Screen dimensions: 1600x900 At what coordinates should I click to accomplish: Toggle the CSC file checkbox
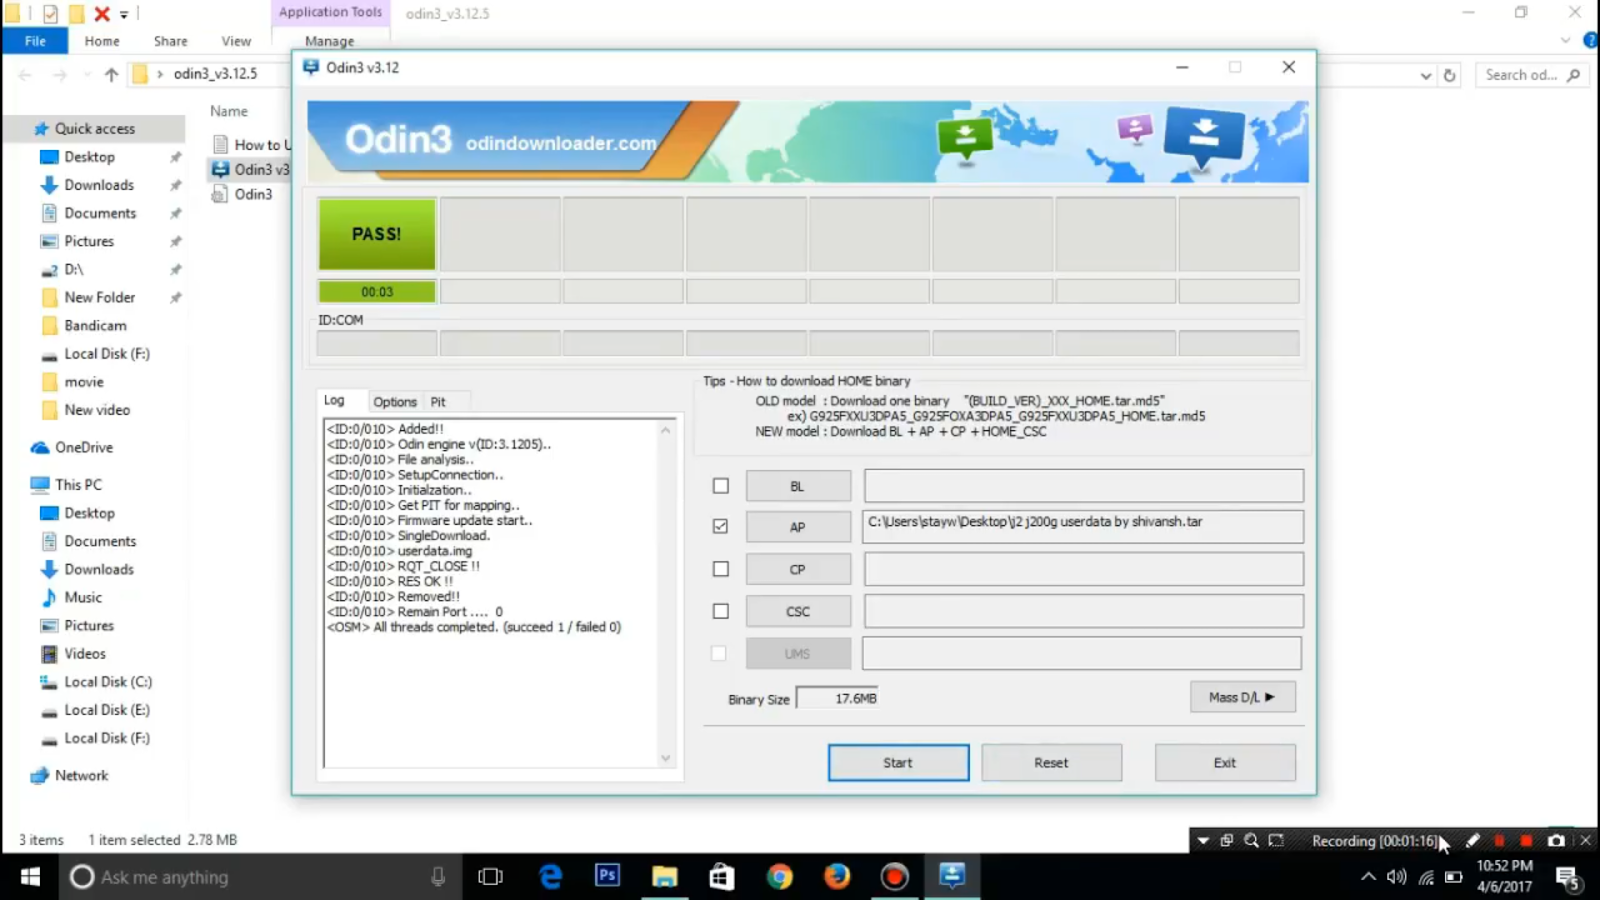tap(720, 611)
